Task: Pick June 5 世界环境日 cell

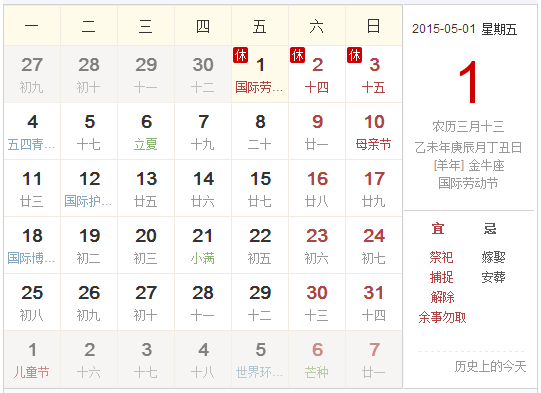Action: 260,359
